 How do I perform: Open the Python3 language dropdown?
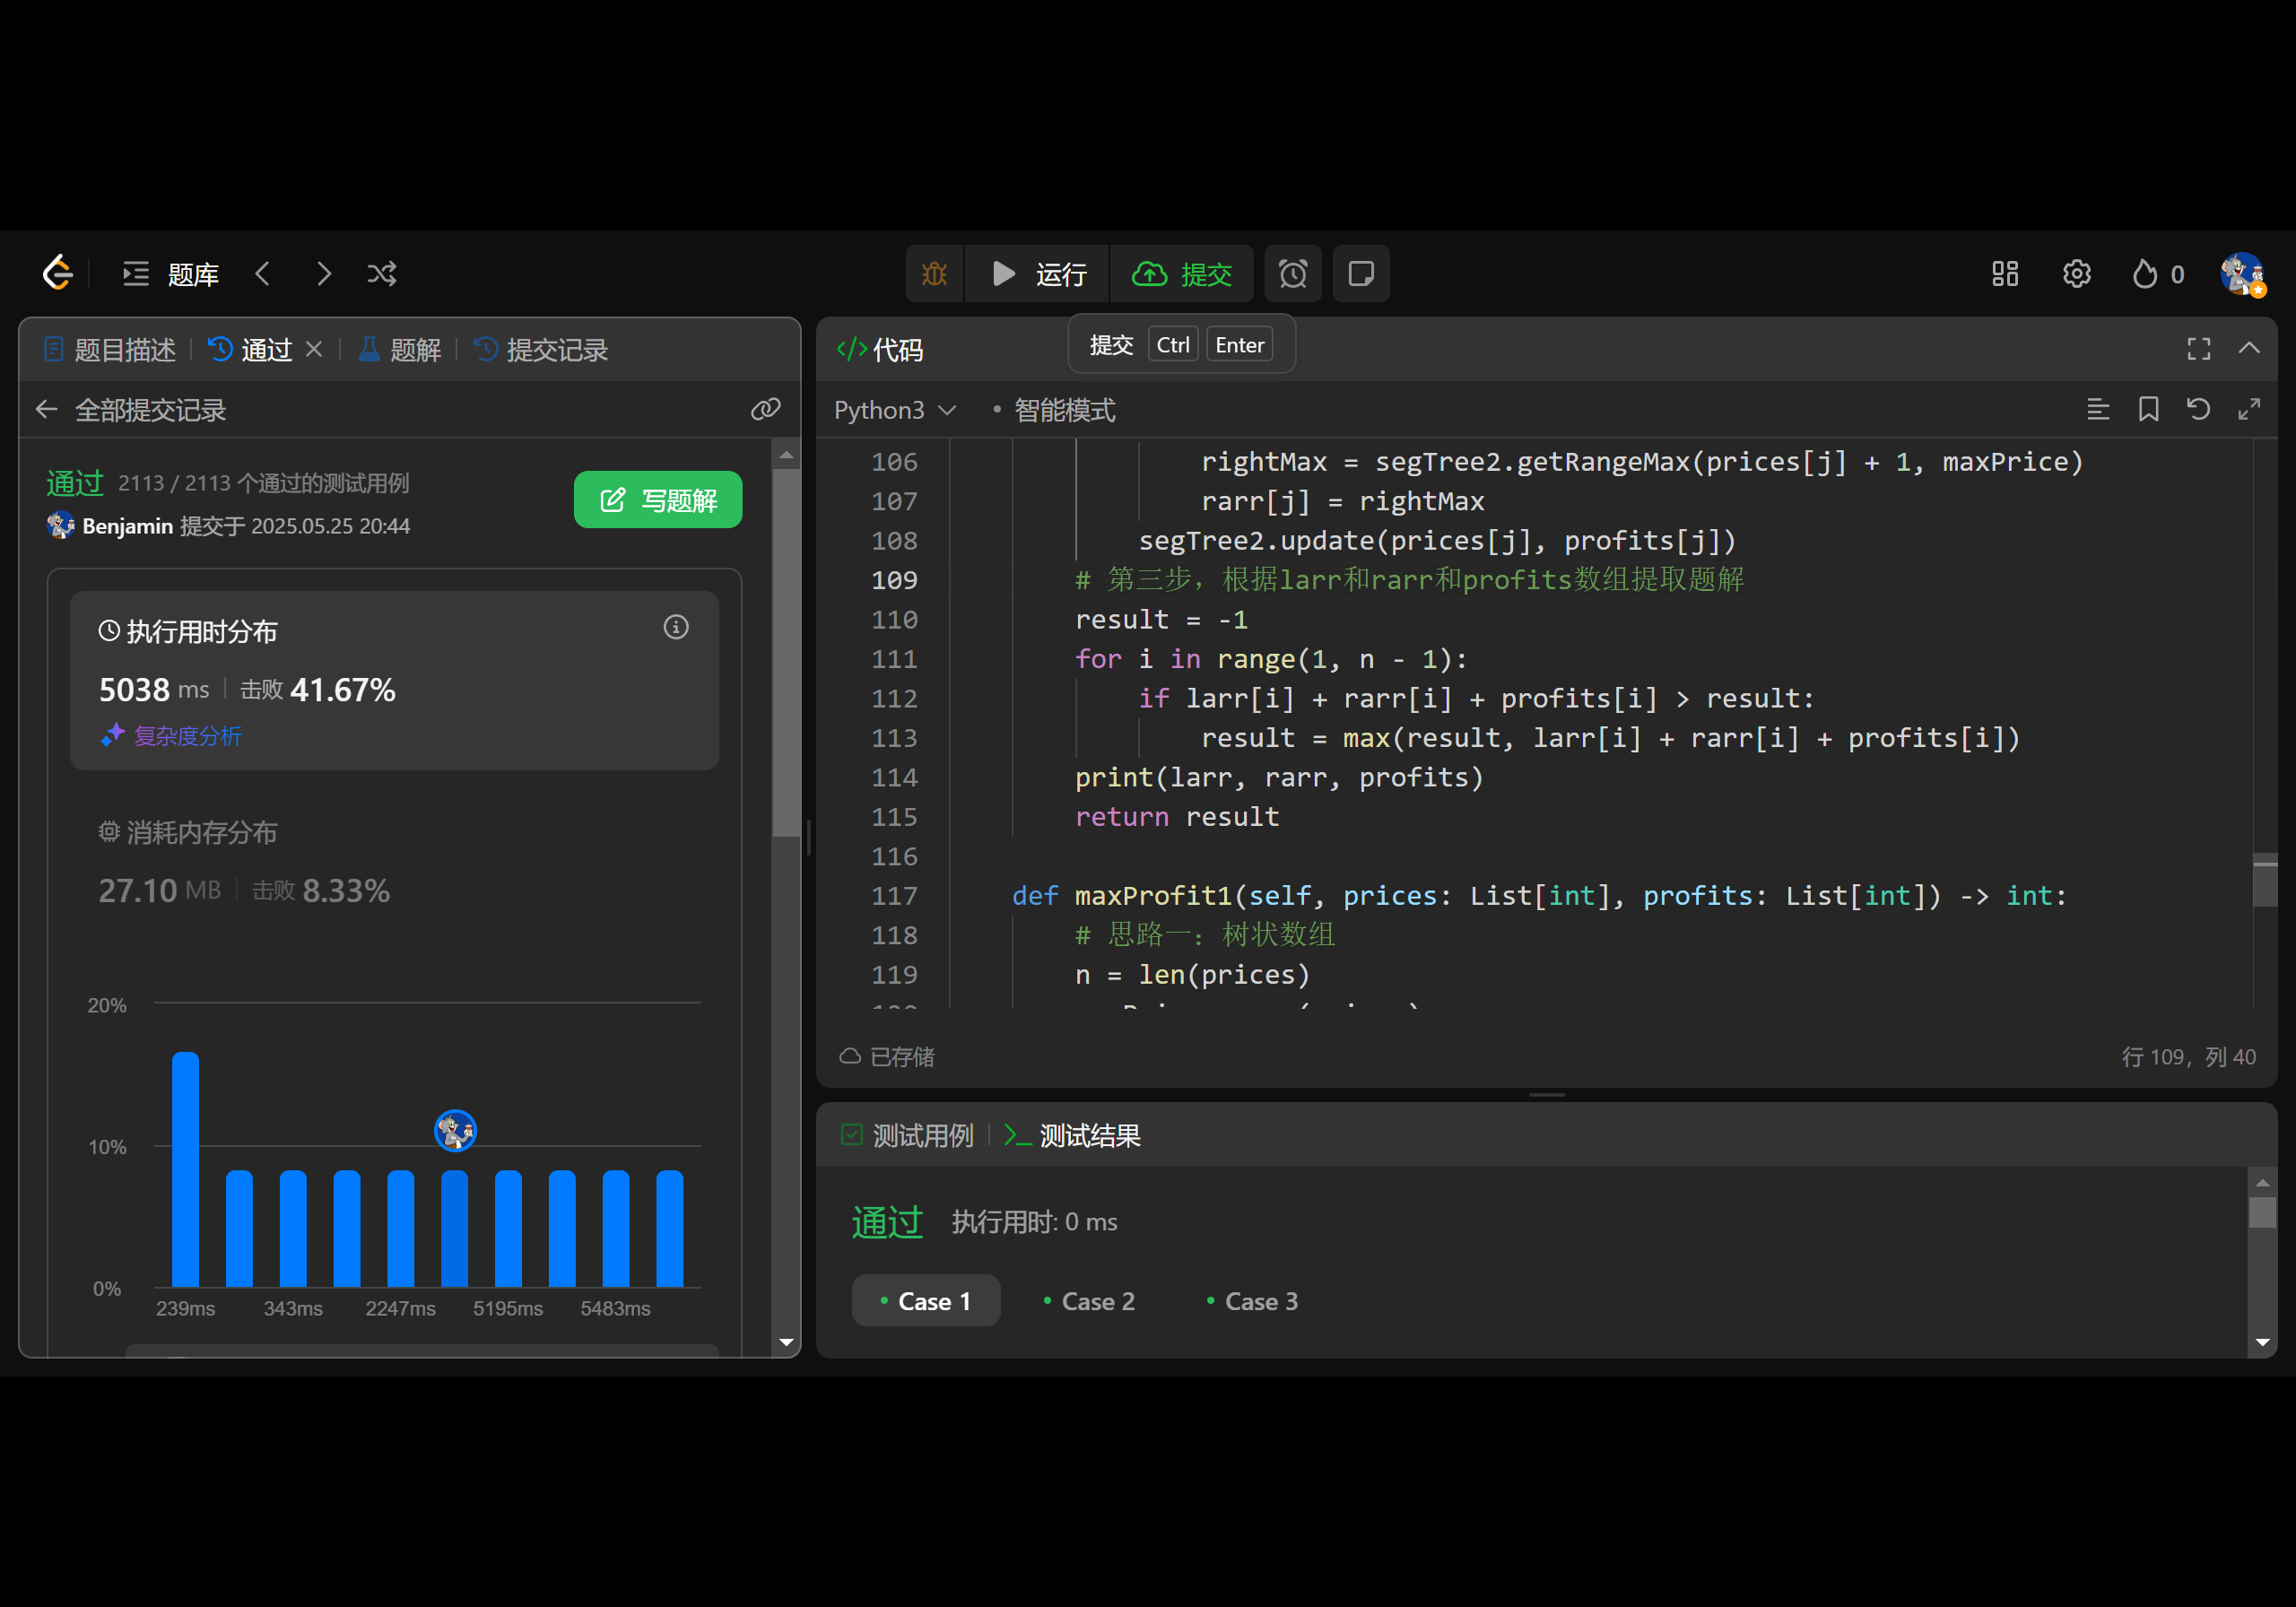click(894, 410)
